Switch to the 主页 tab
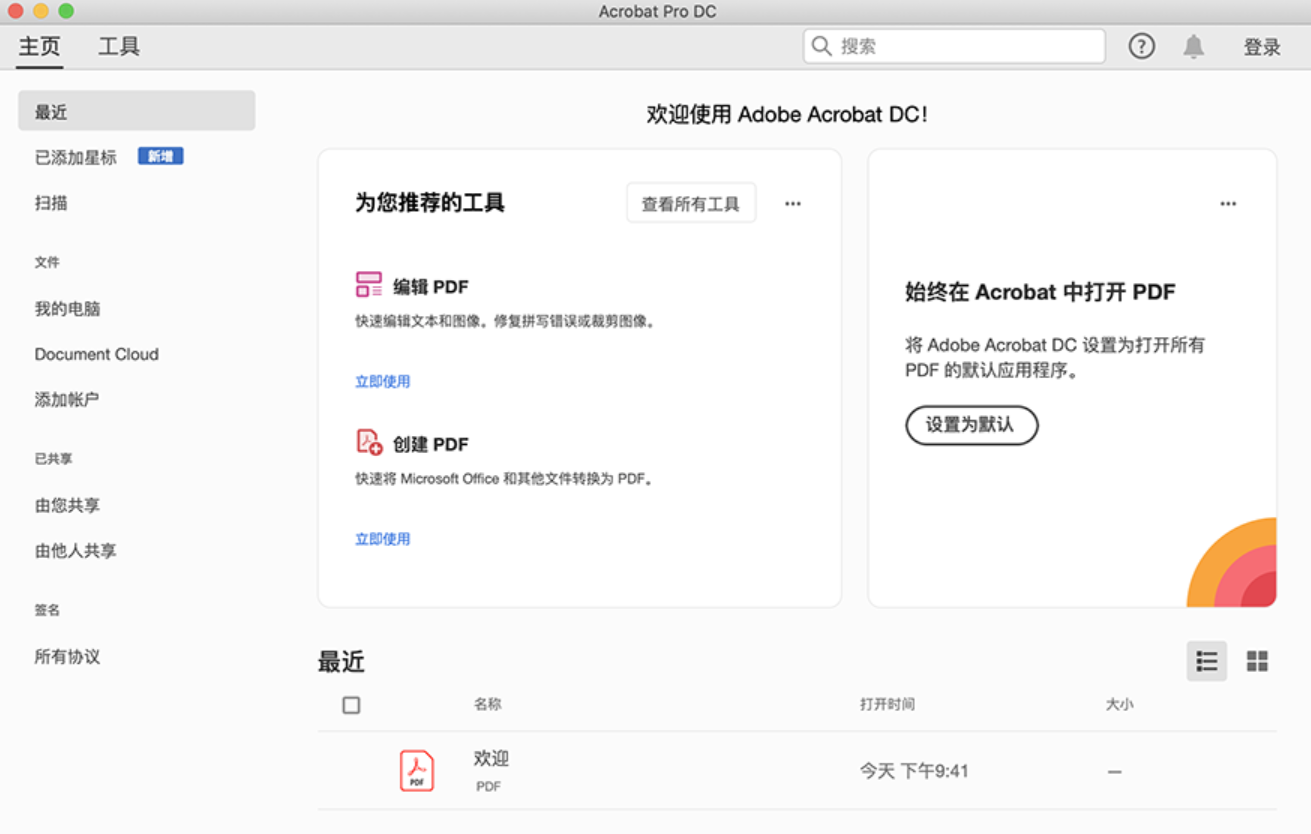 point(40,47)
